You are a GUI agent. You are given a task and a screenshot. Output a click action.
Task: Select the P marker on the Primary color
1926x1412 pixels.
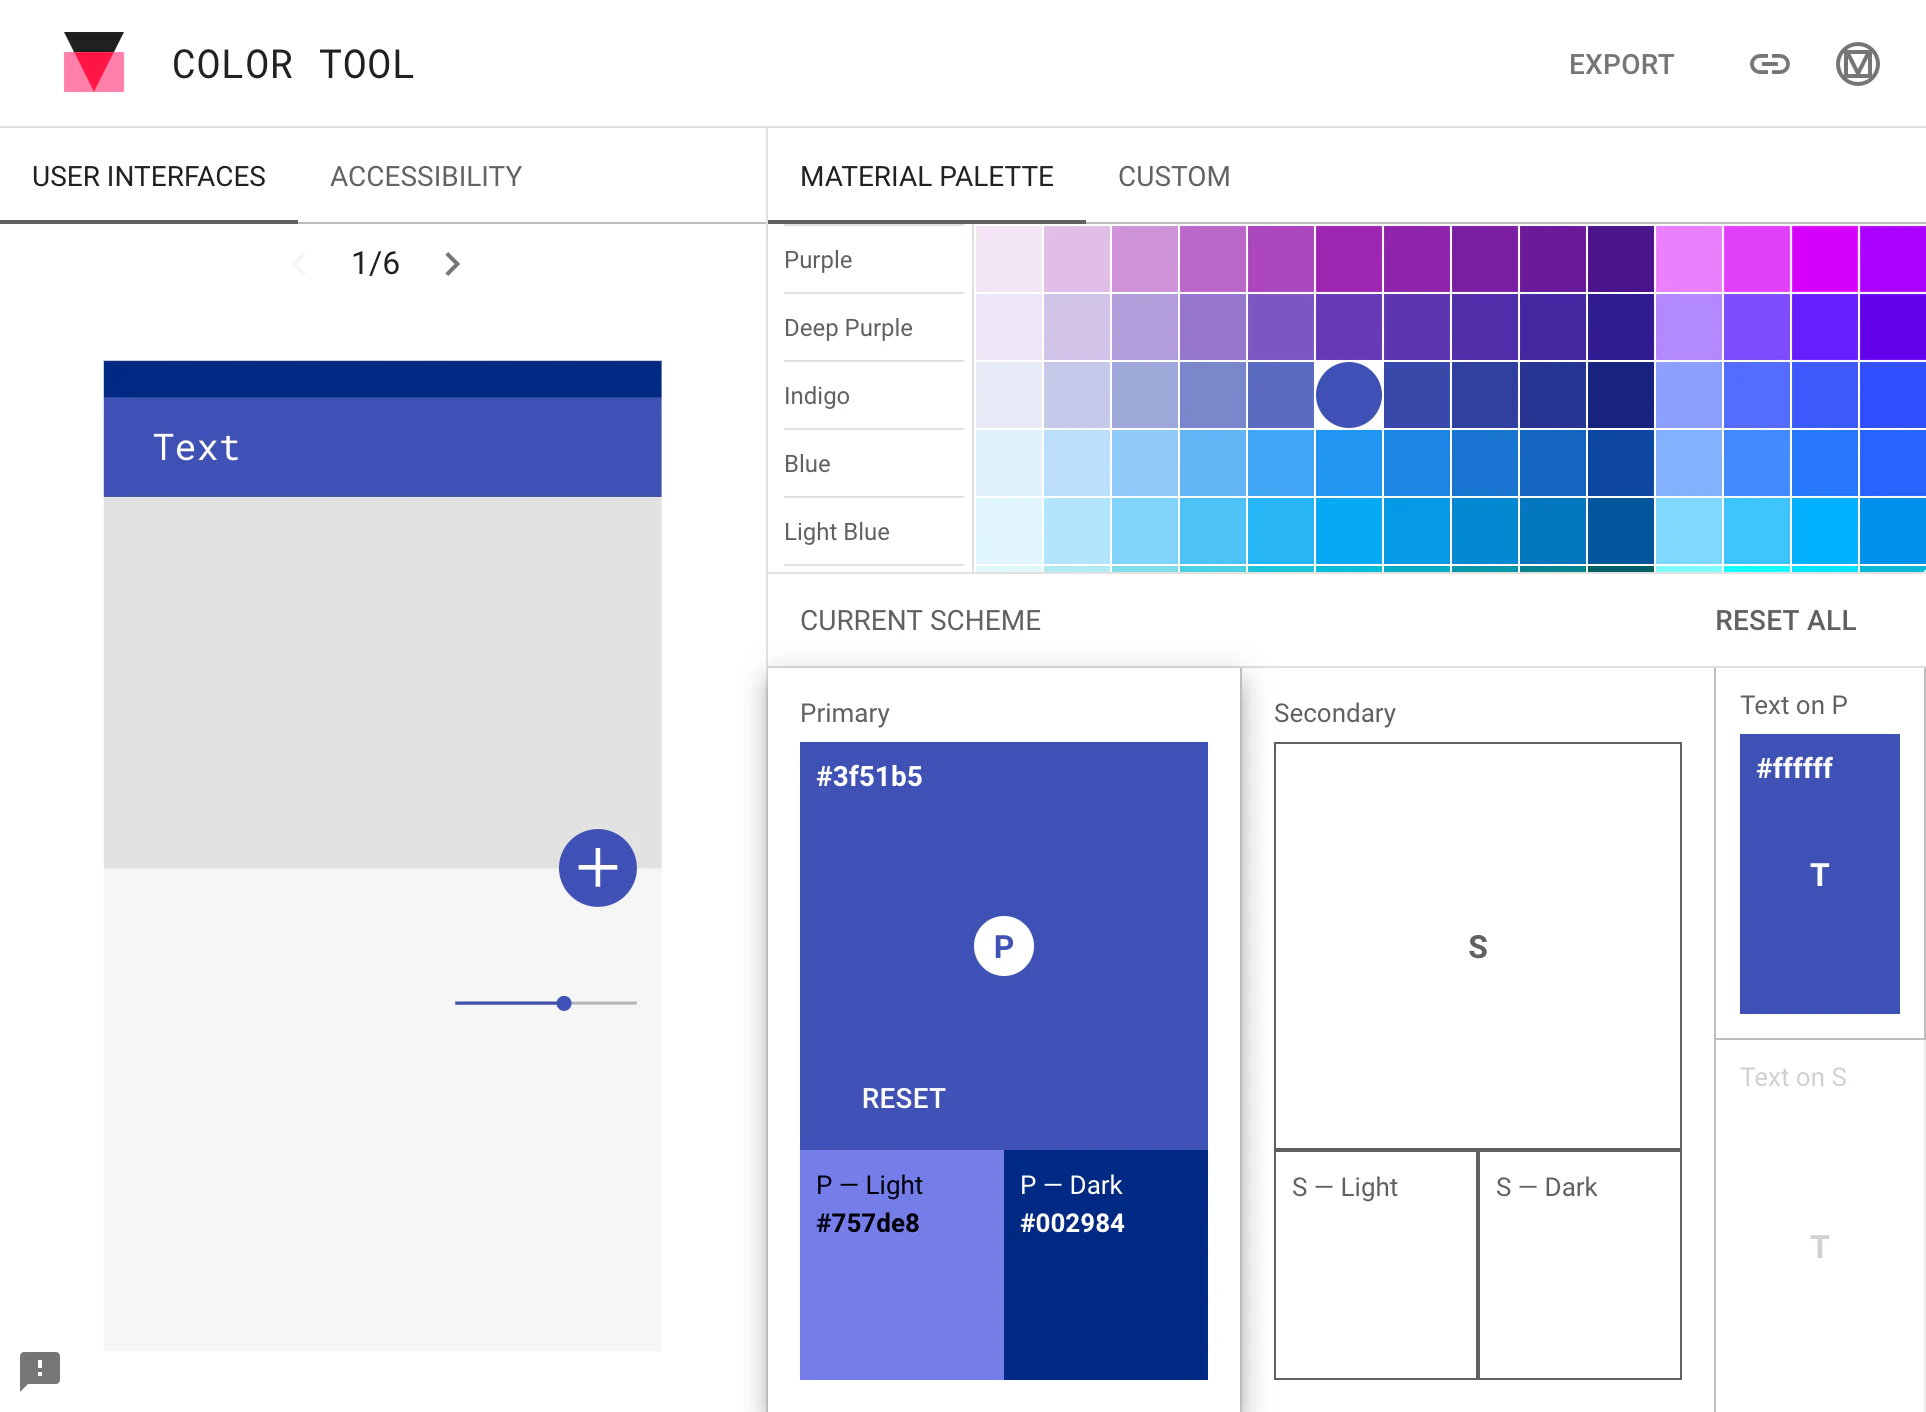tap(1003, 945)
